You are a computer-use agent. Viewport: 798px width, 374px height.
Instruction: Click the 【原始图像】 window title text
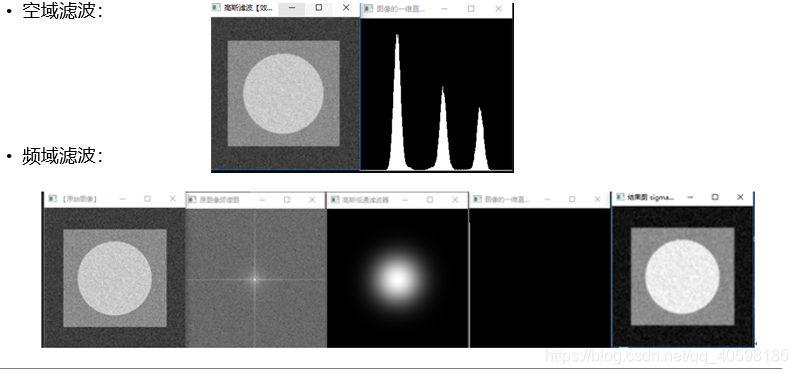coord(79,199)
